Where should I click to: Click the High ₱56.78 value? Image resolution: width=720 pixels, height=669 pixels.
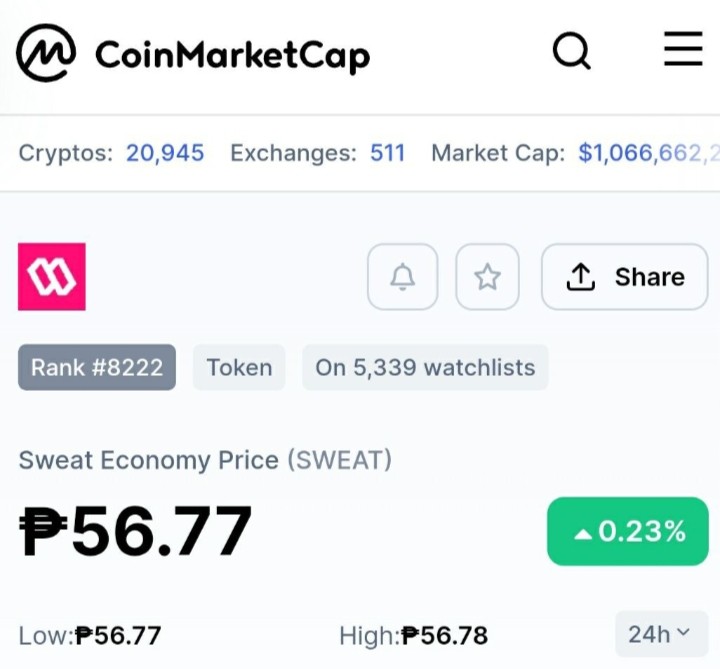pyautogui.click(x=444, y=635)
